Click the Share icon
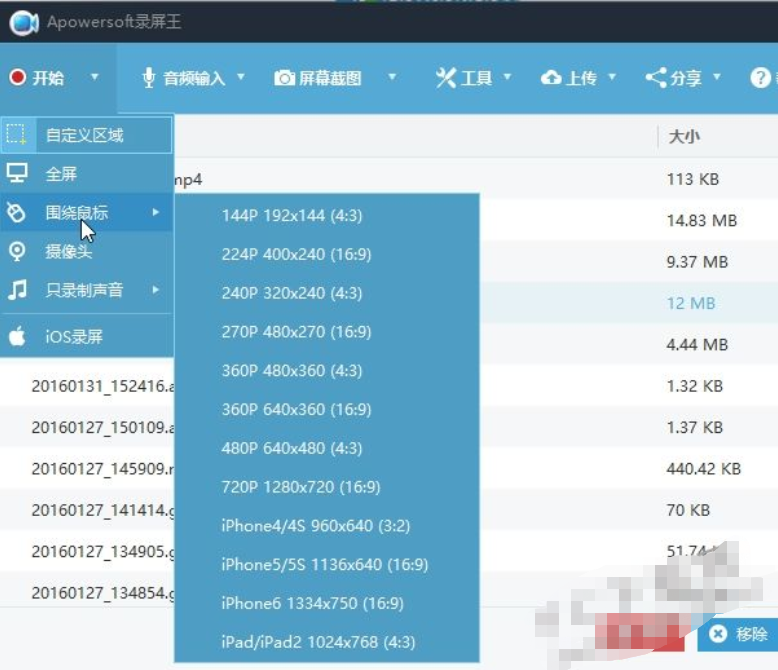 [656, 78]
